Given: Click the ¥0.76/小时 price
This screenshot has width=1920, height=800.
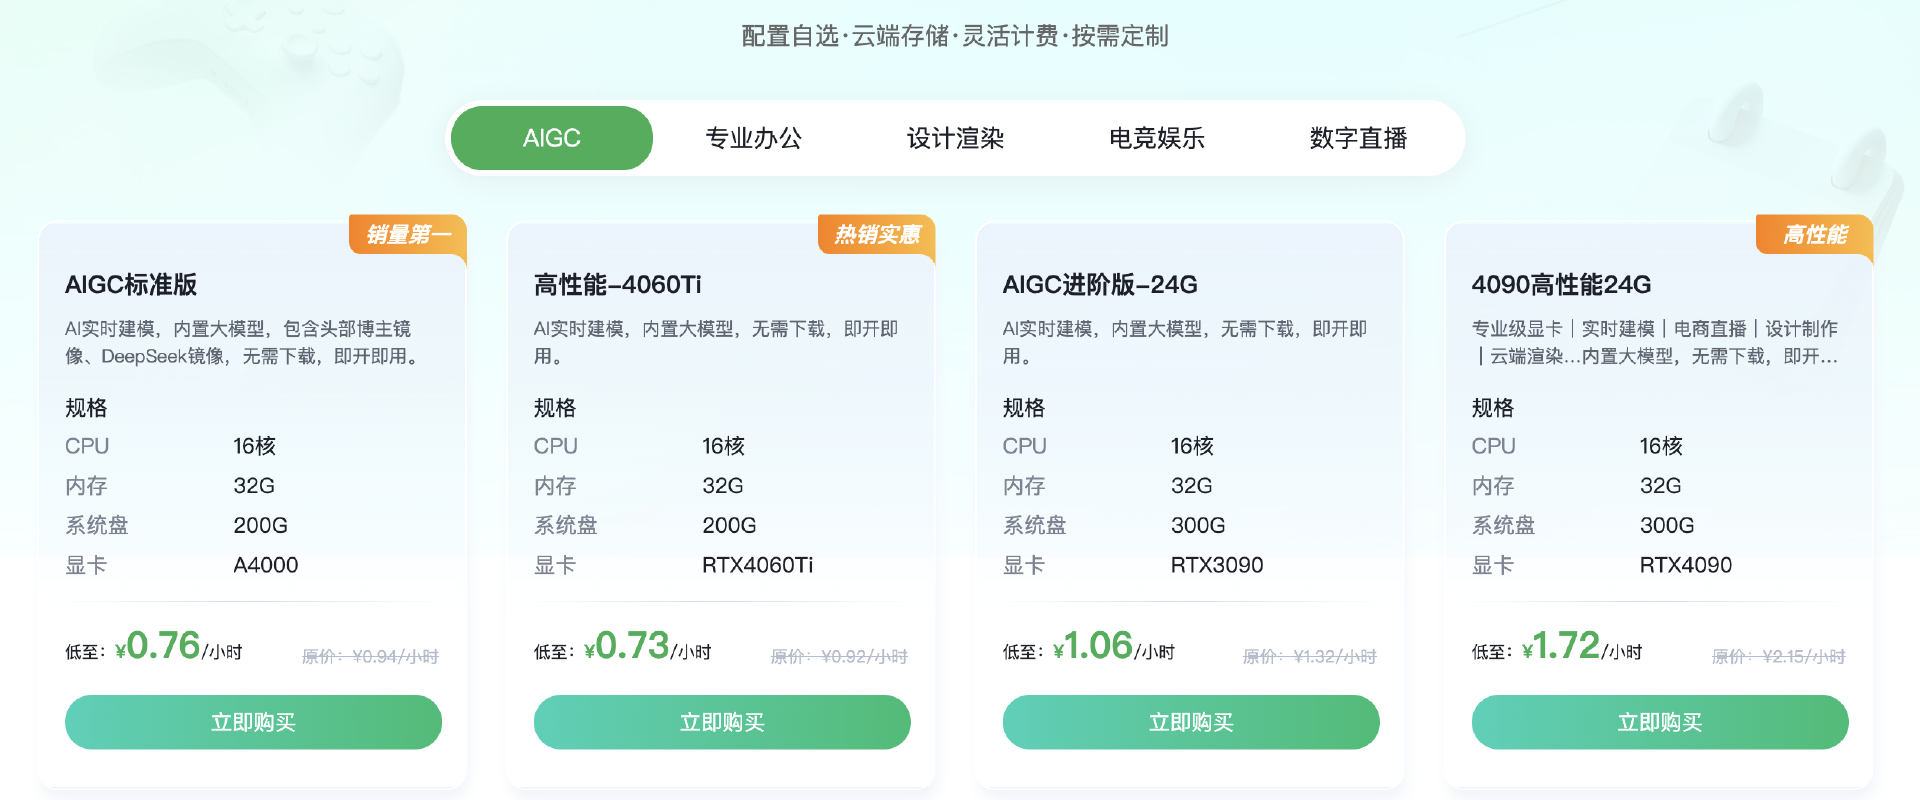Looking at the screenshot, I should pos(179,647).
